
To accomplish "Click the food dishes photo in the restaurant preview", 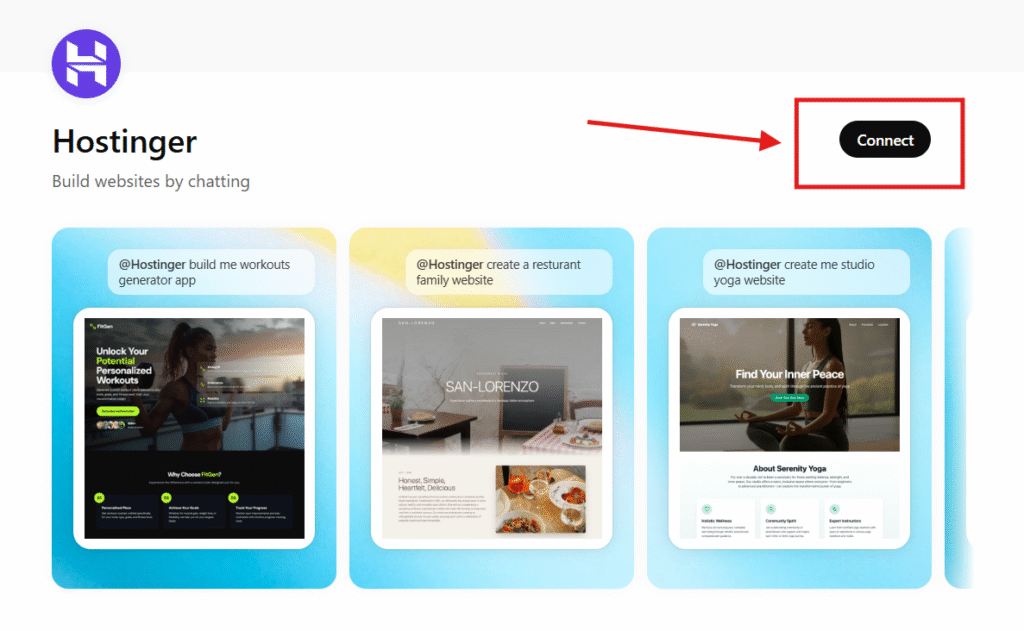I will click(x=540, y=500).
